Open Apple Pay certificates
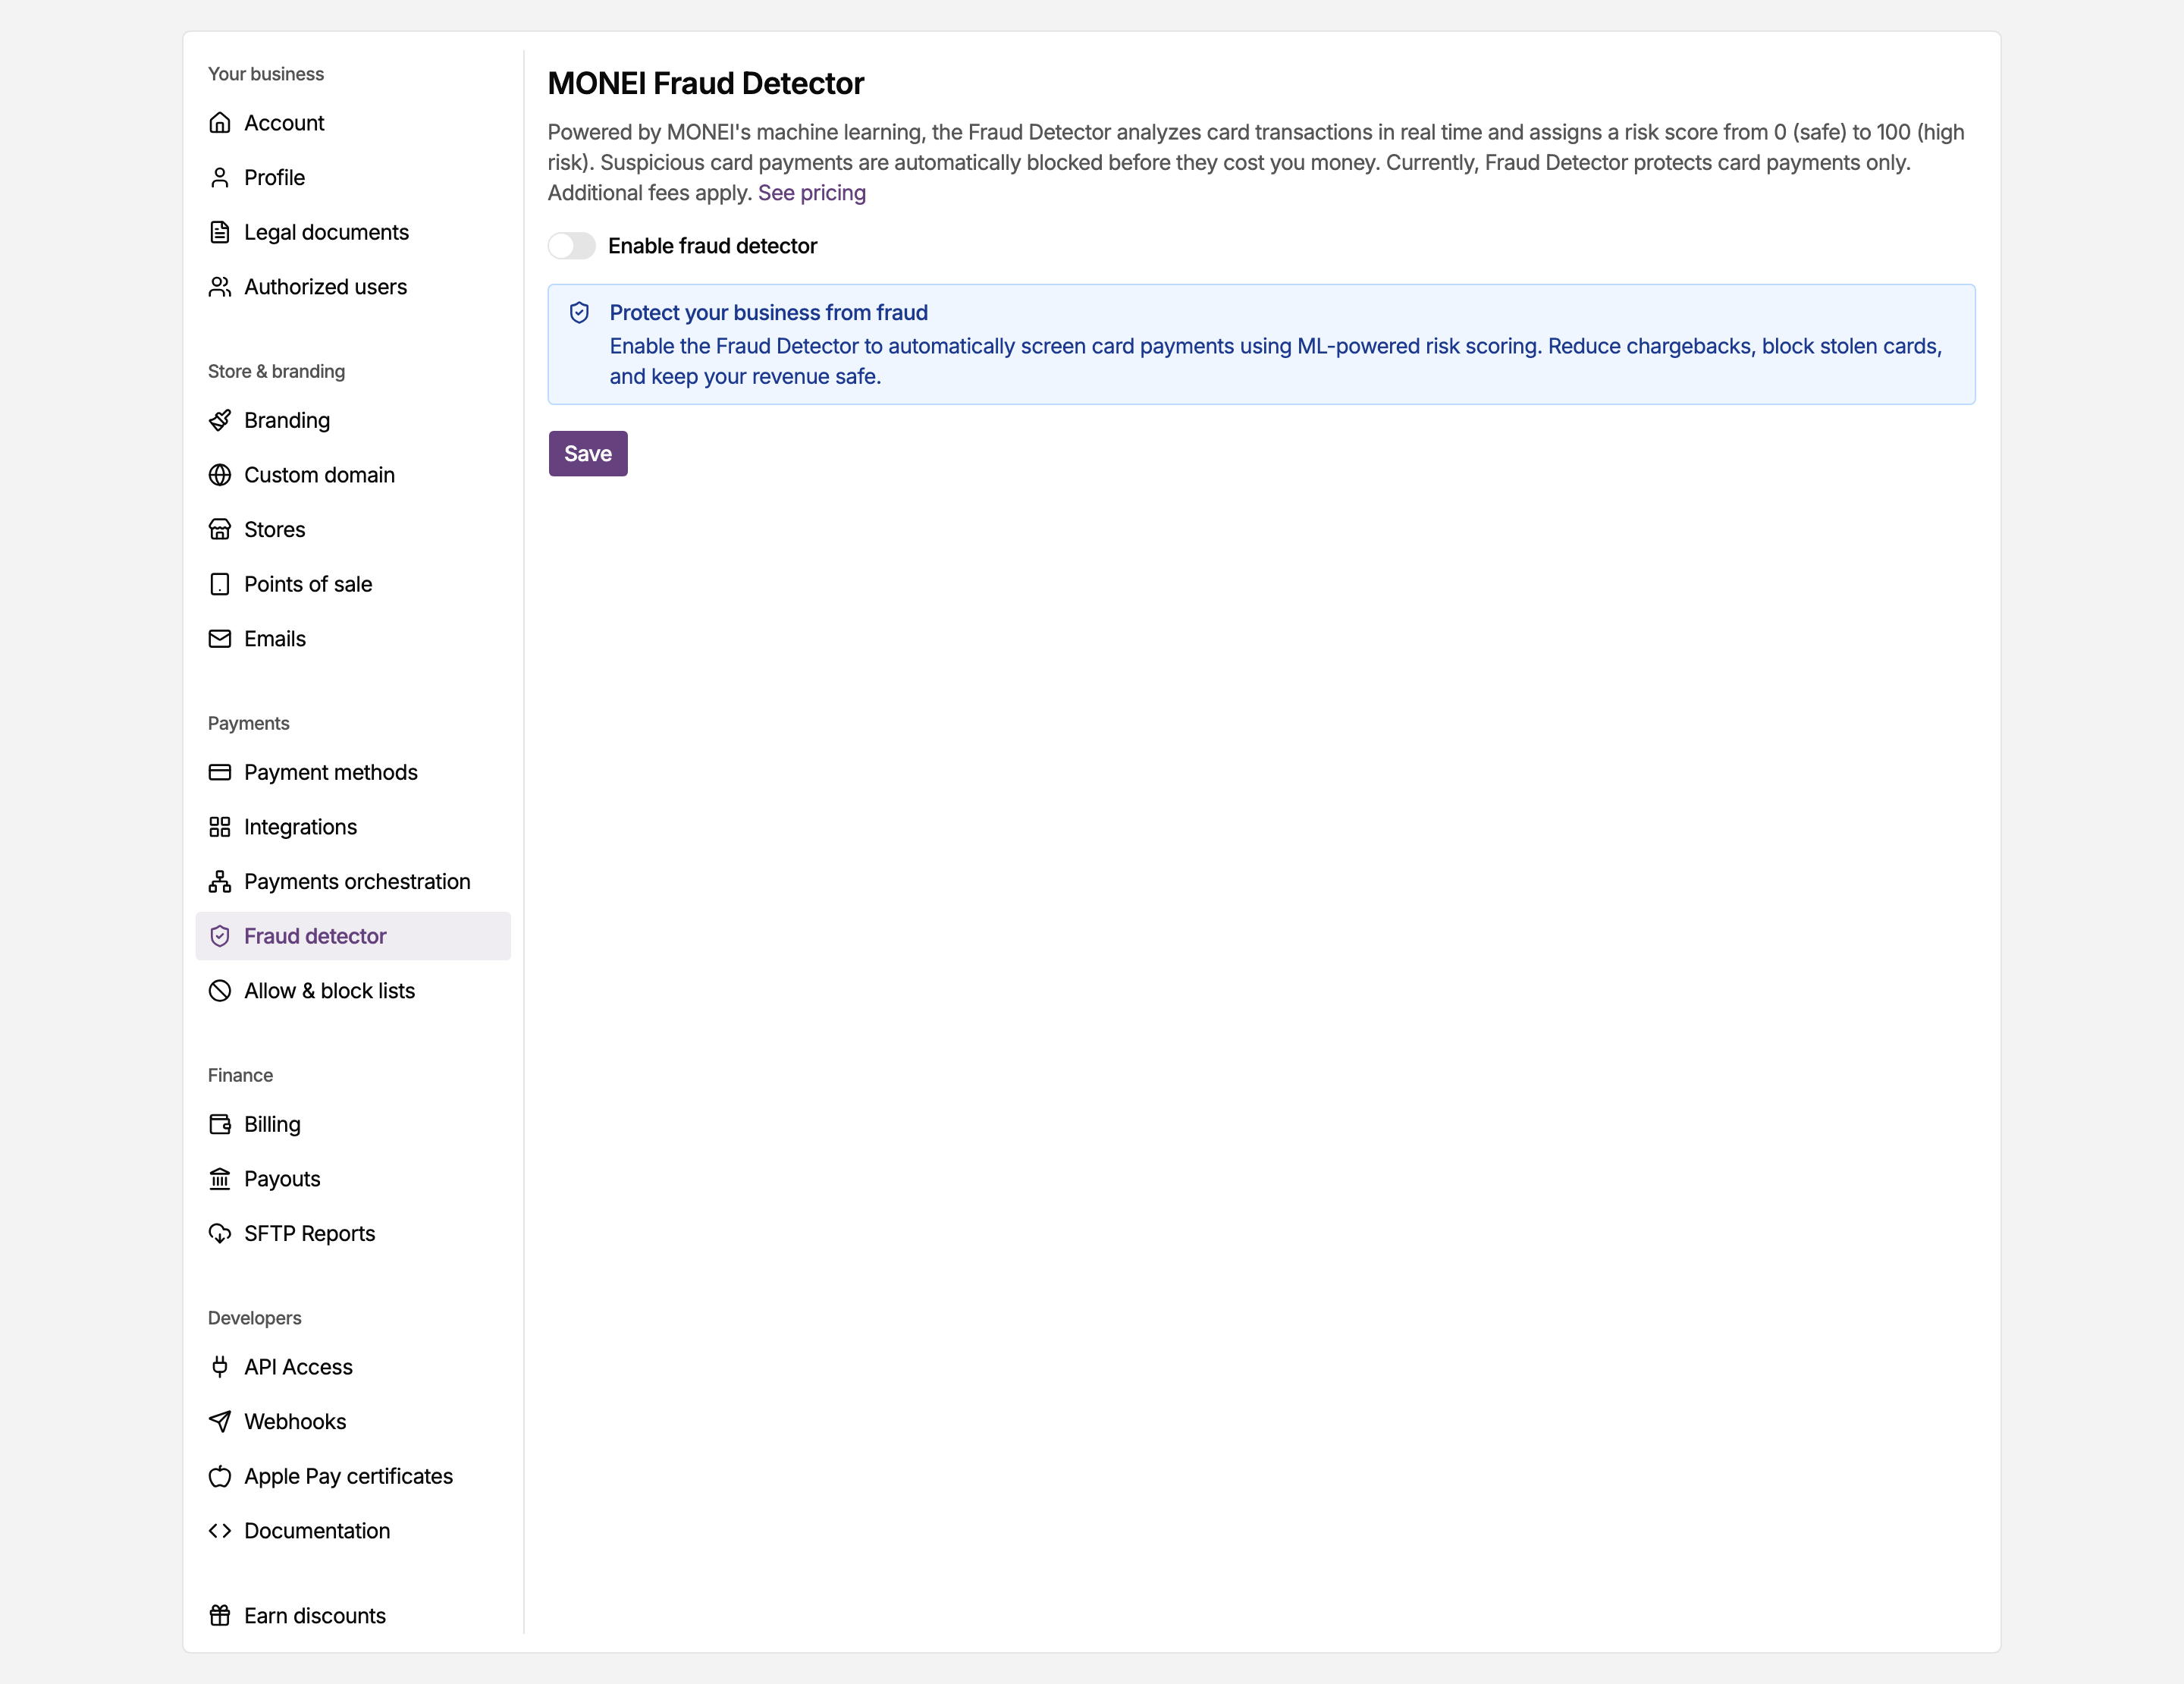 coord(353,1476)
